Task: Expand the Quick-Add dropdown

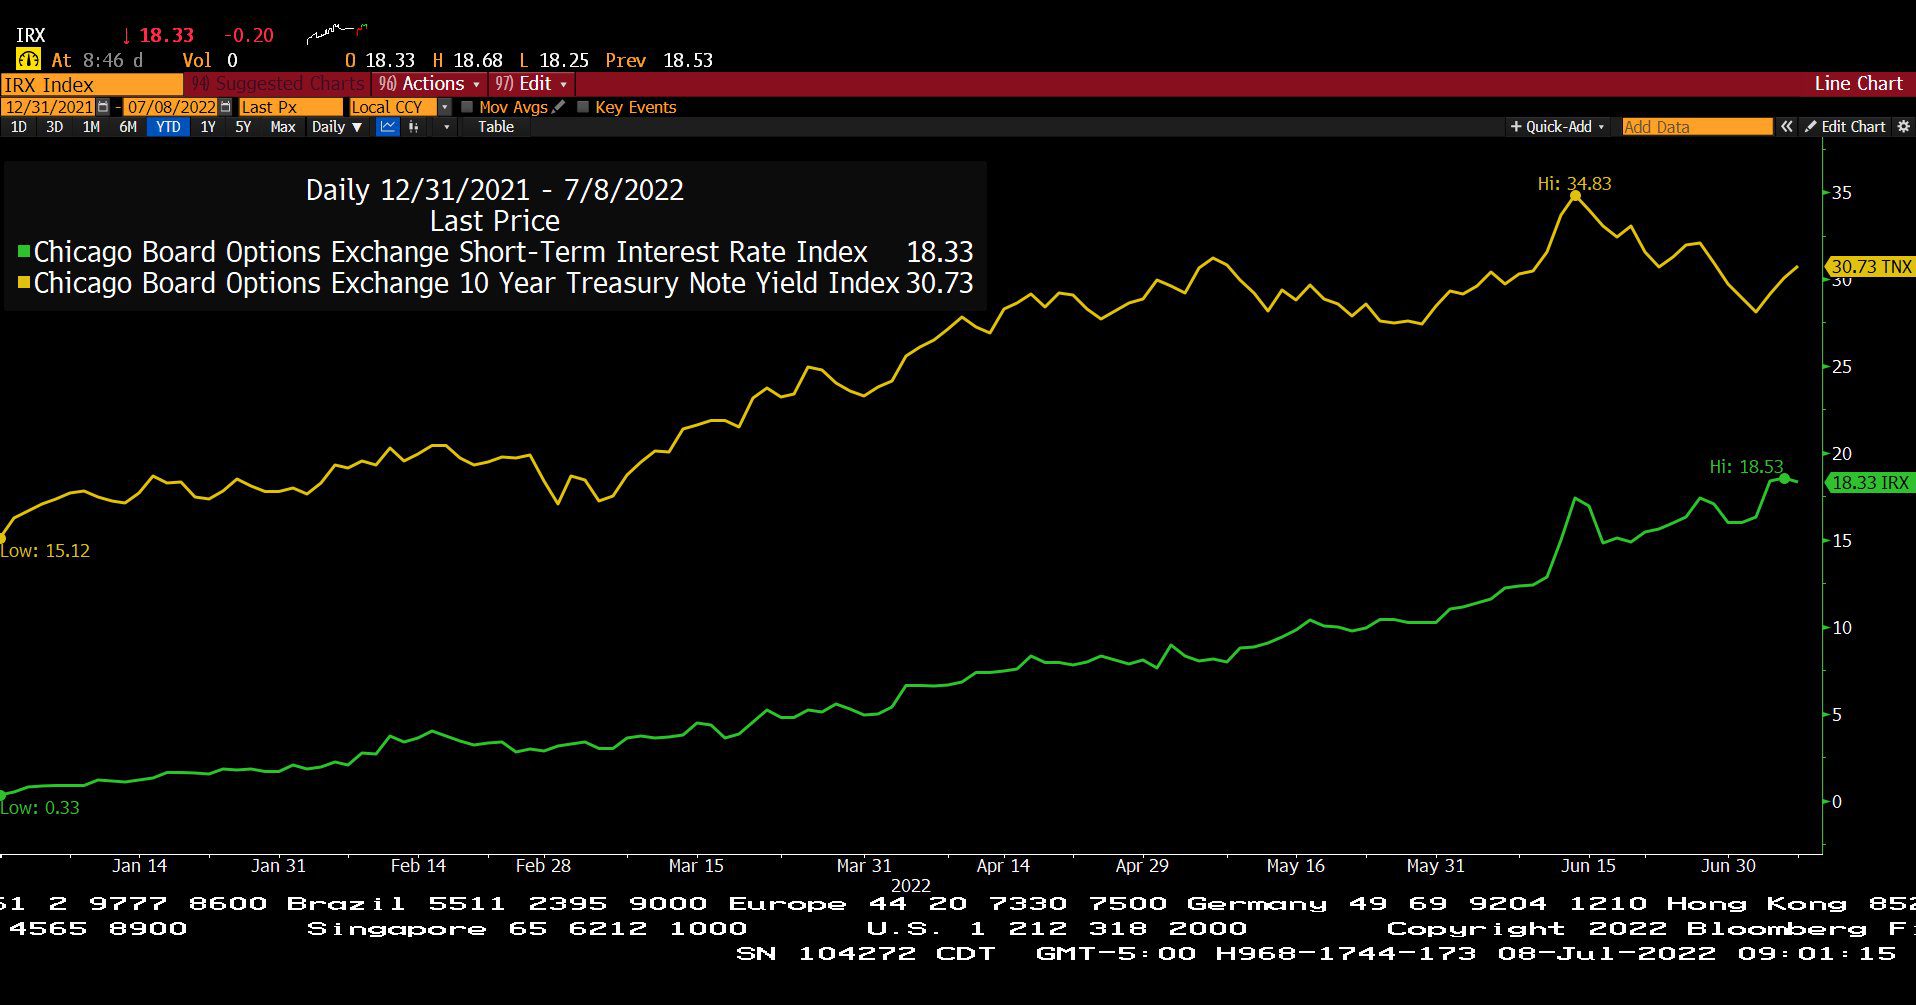Action: point(1557,127)
